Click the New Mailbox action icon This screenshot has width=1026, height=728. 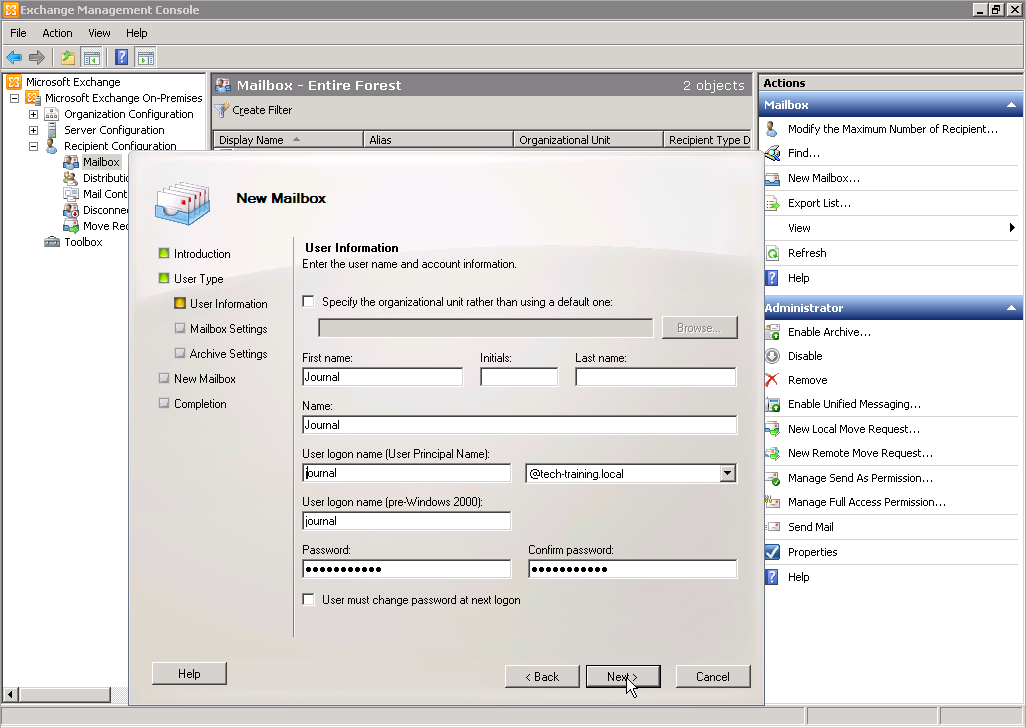click(x=772, y=178)
